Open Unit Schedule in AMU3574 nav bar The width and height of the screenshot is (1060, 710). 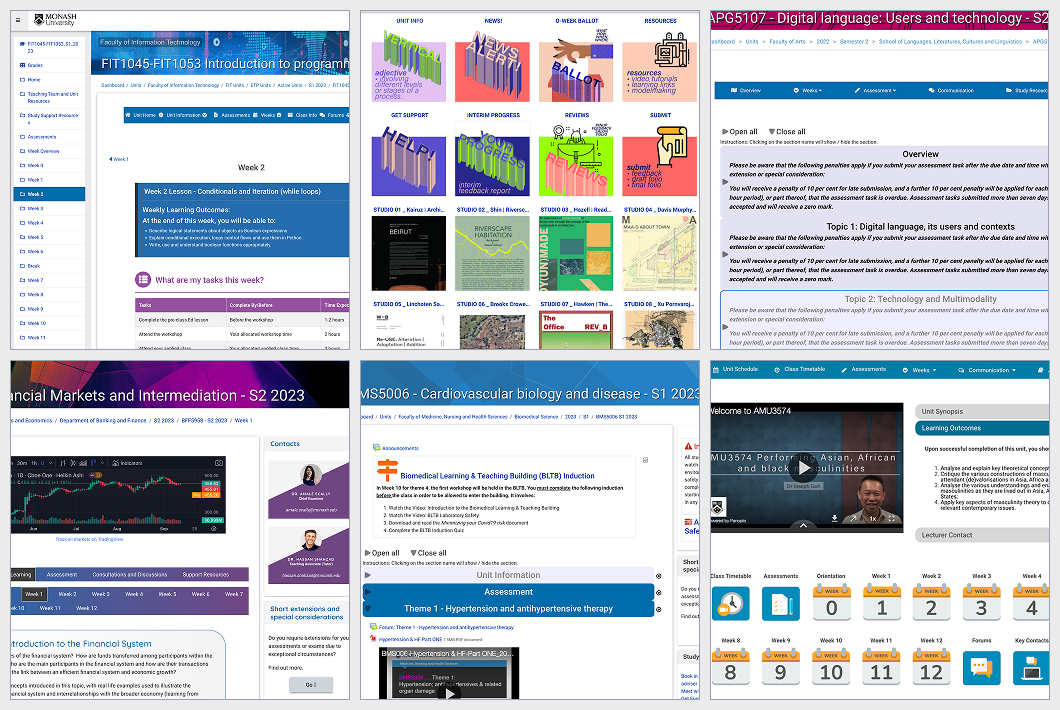736,369
